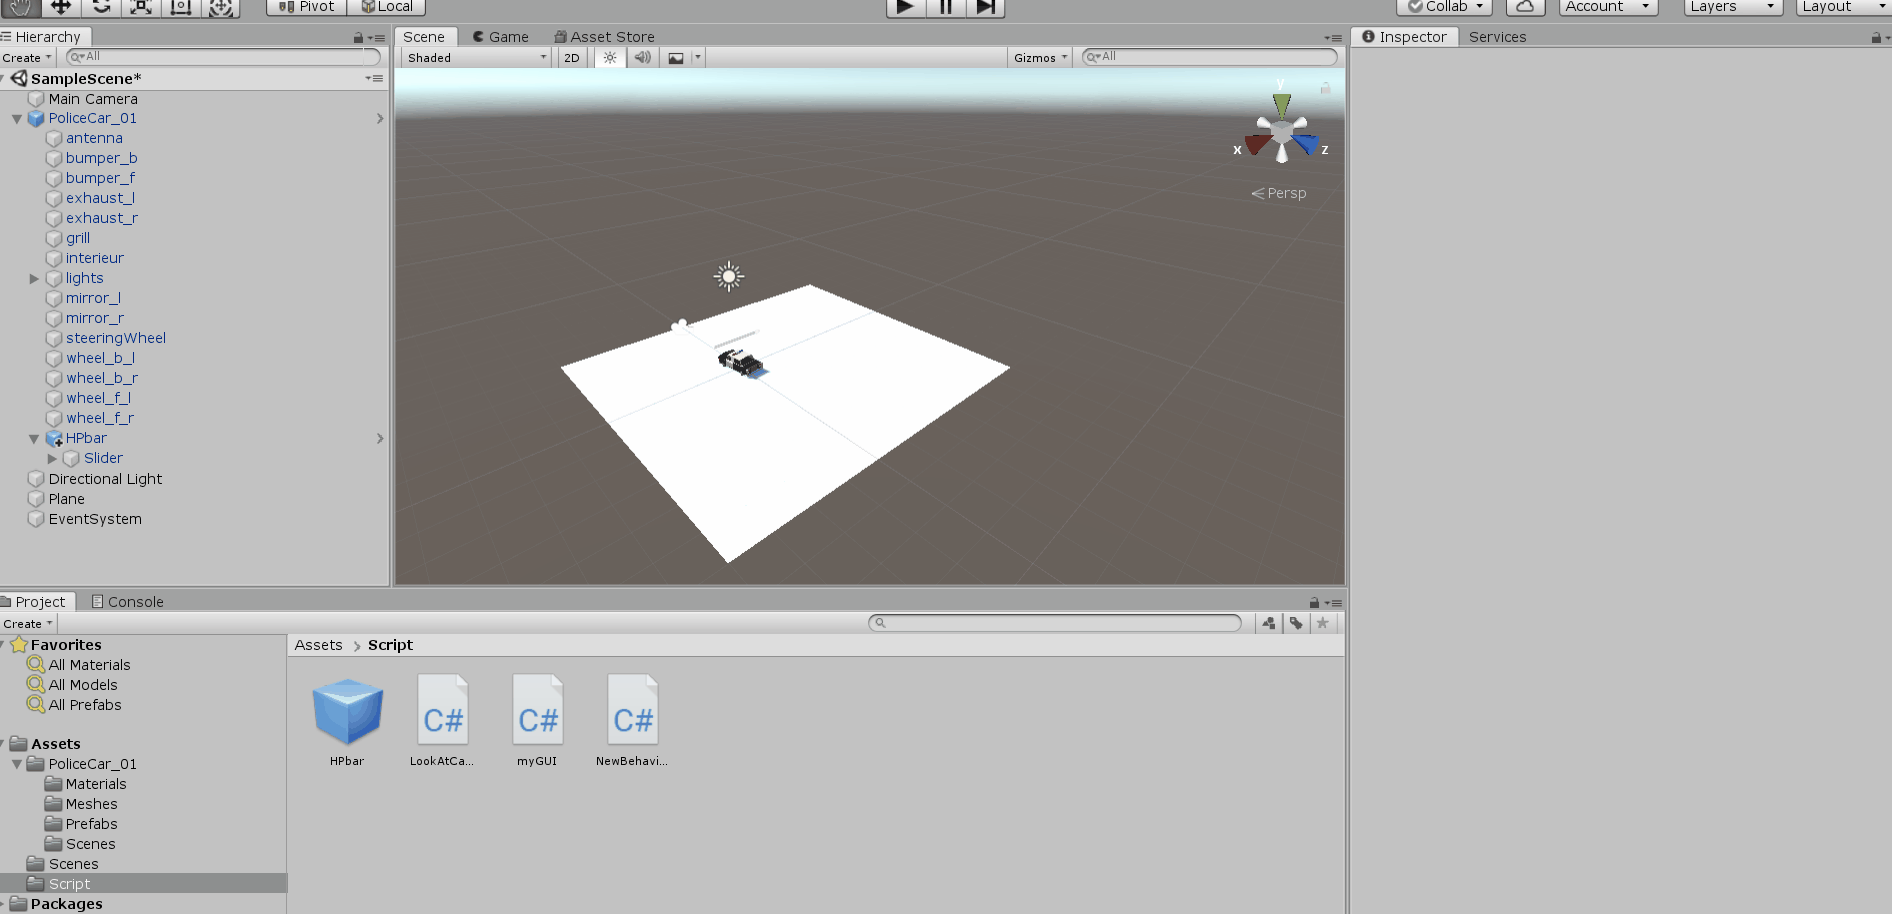Screen dimensions: 1892x914
Task: Open HPbar prefab arrow
Action: (x=380, y=439)
